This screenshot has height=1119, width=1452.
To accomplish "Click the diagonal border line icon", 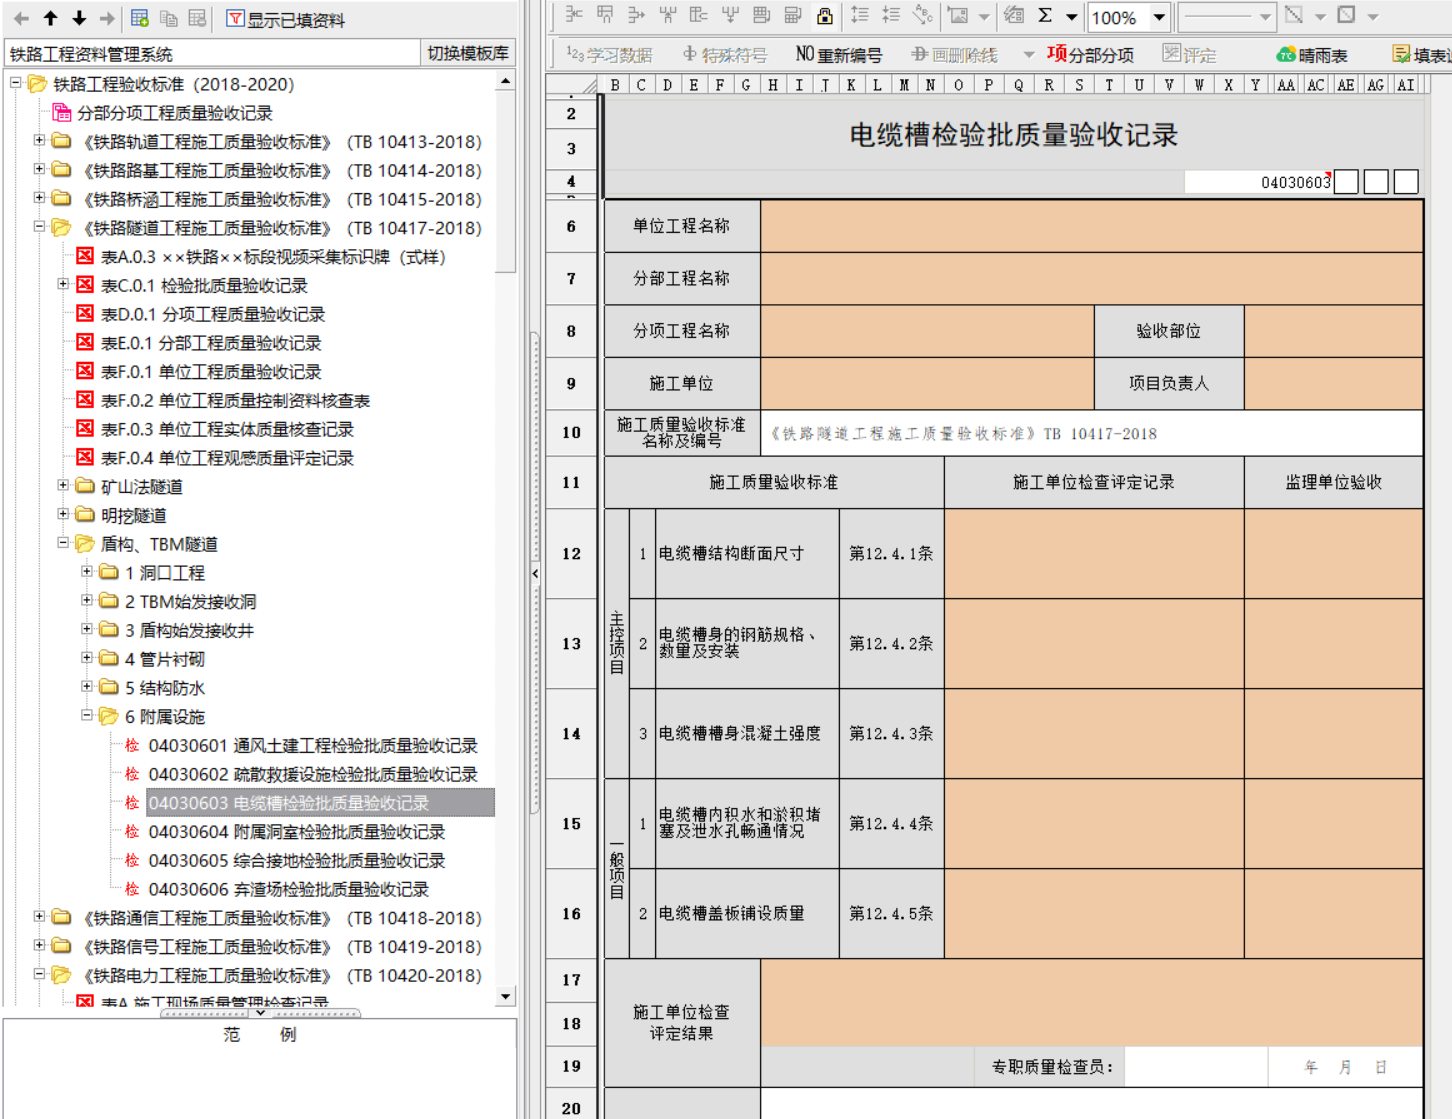I will tap(1294, 15).
